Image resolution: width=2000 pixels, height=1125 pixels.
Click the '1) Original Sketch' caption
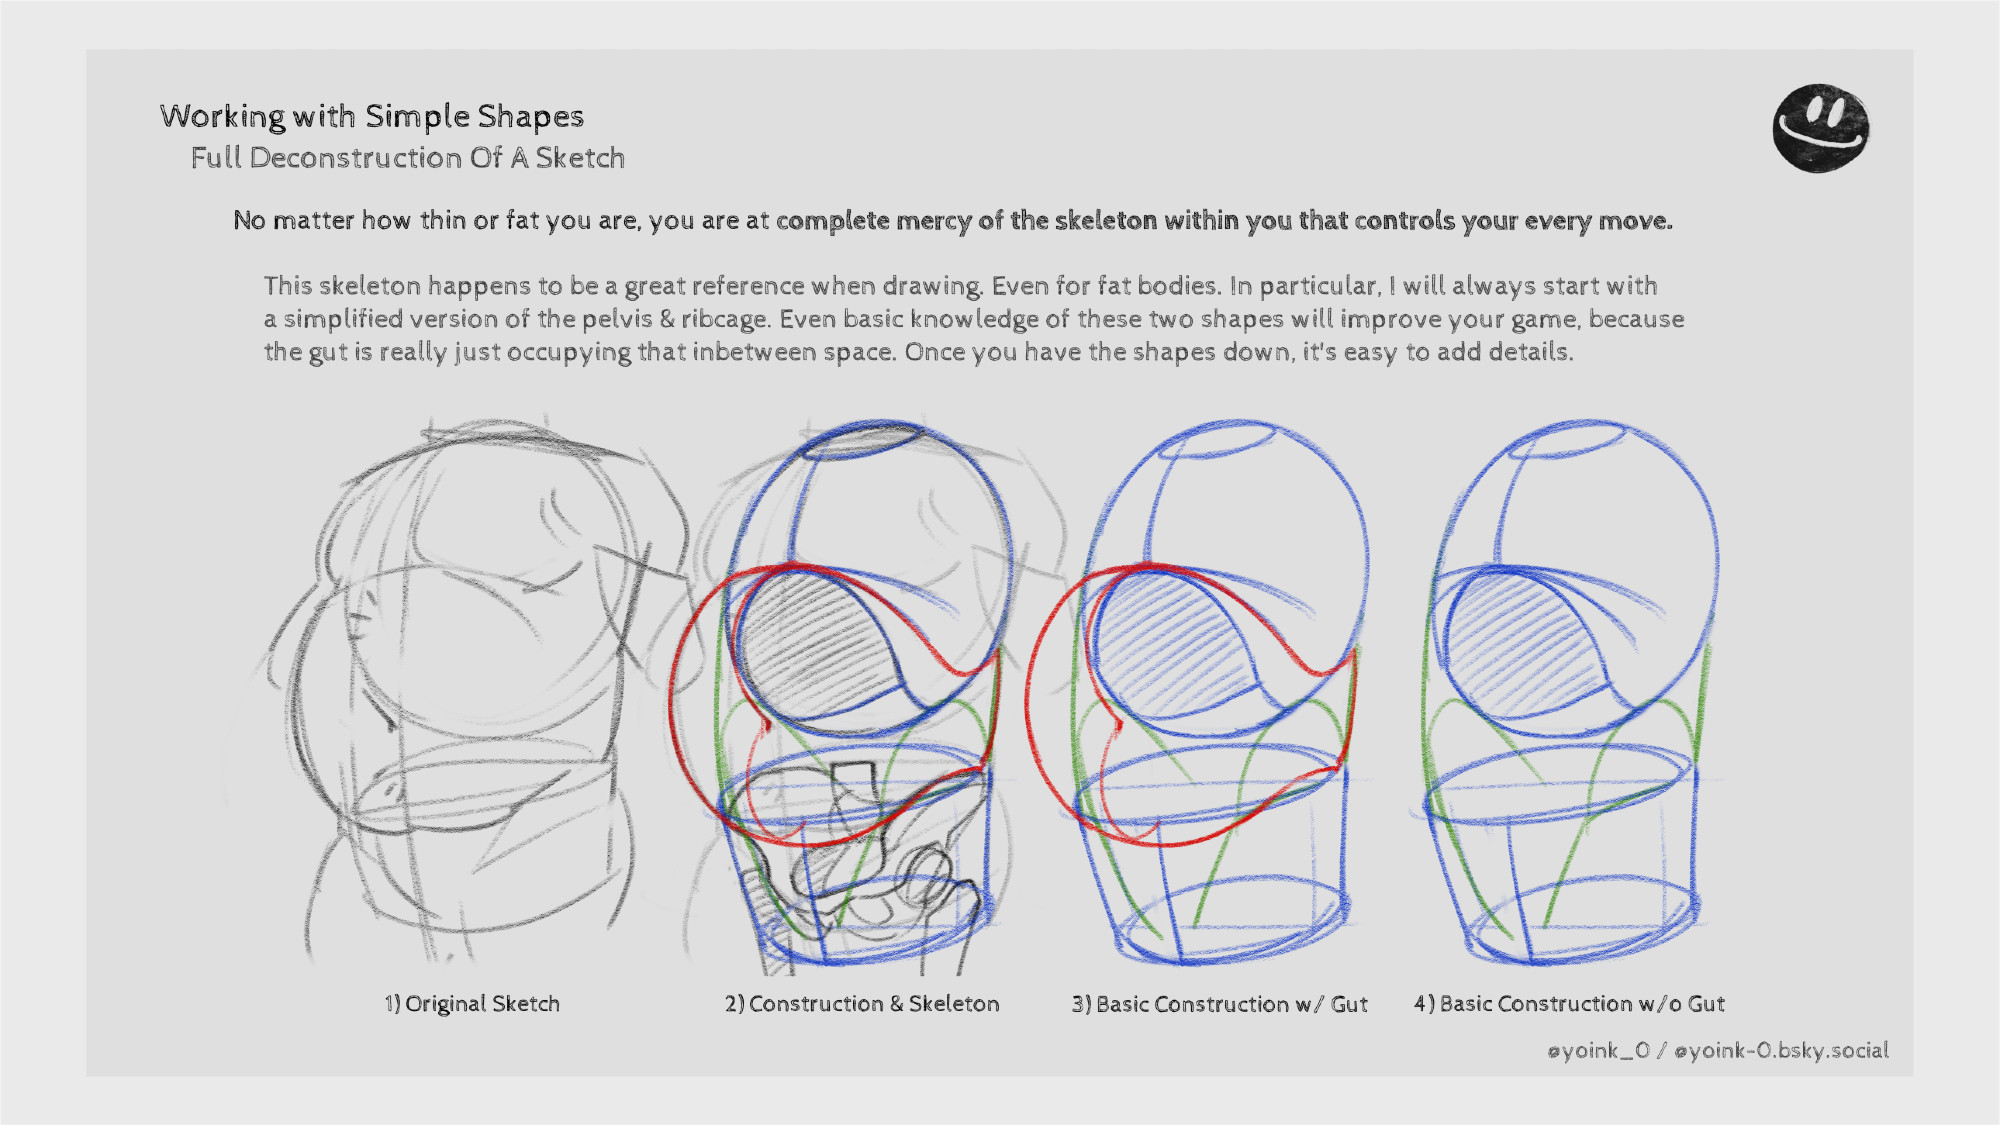click(472, 1004)
